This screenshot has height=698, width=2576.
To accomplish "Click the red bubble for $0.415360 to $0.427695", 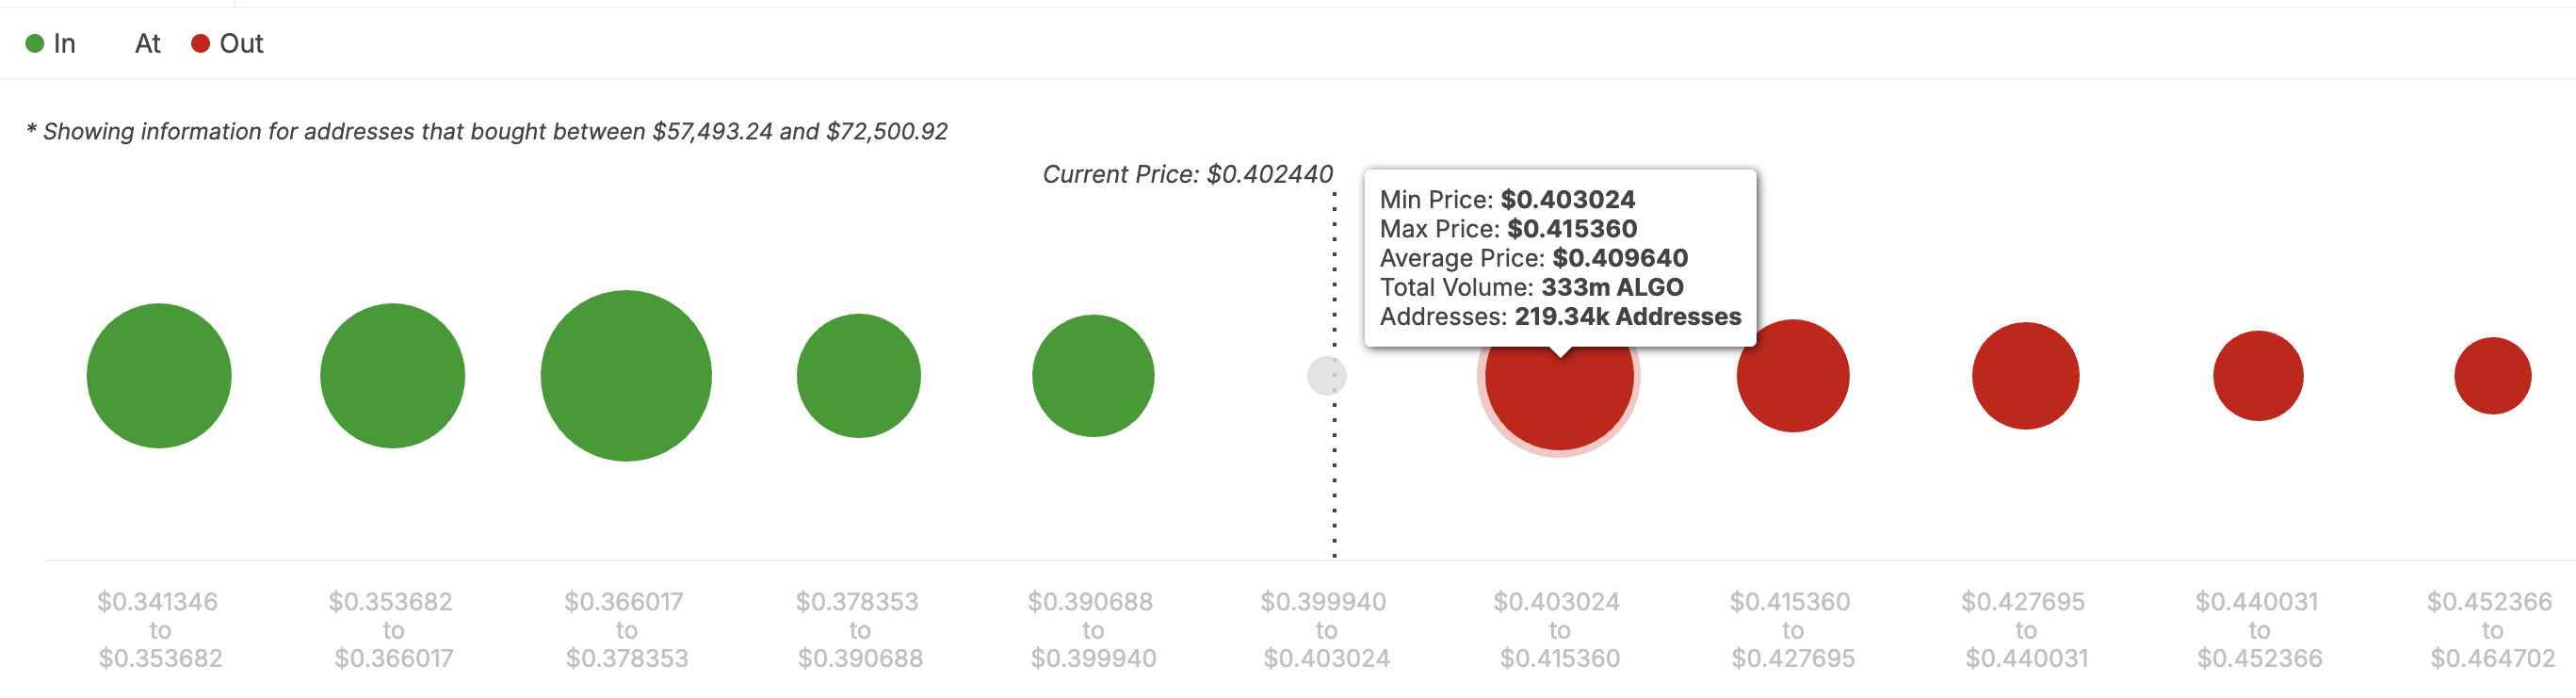I will pos(1793,377).
